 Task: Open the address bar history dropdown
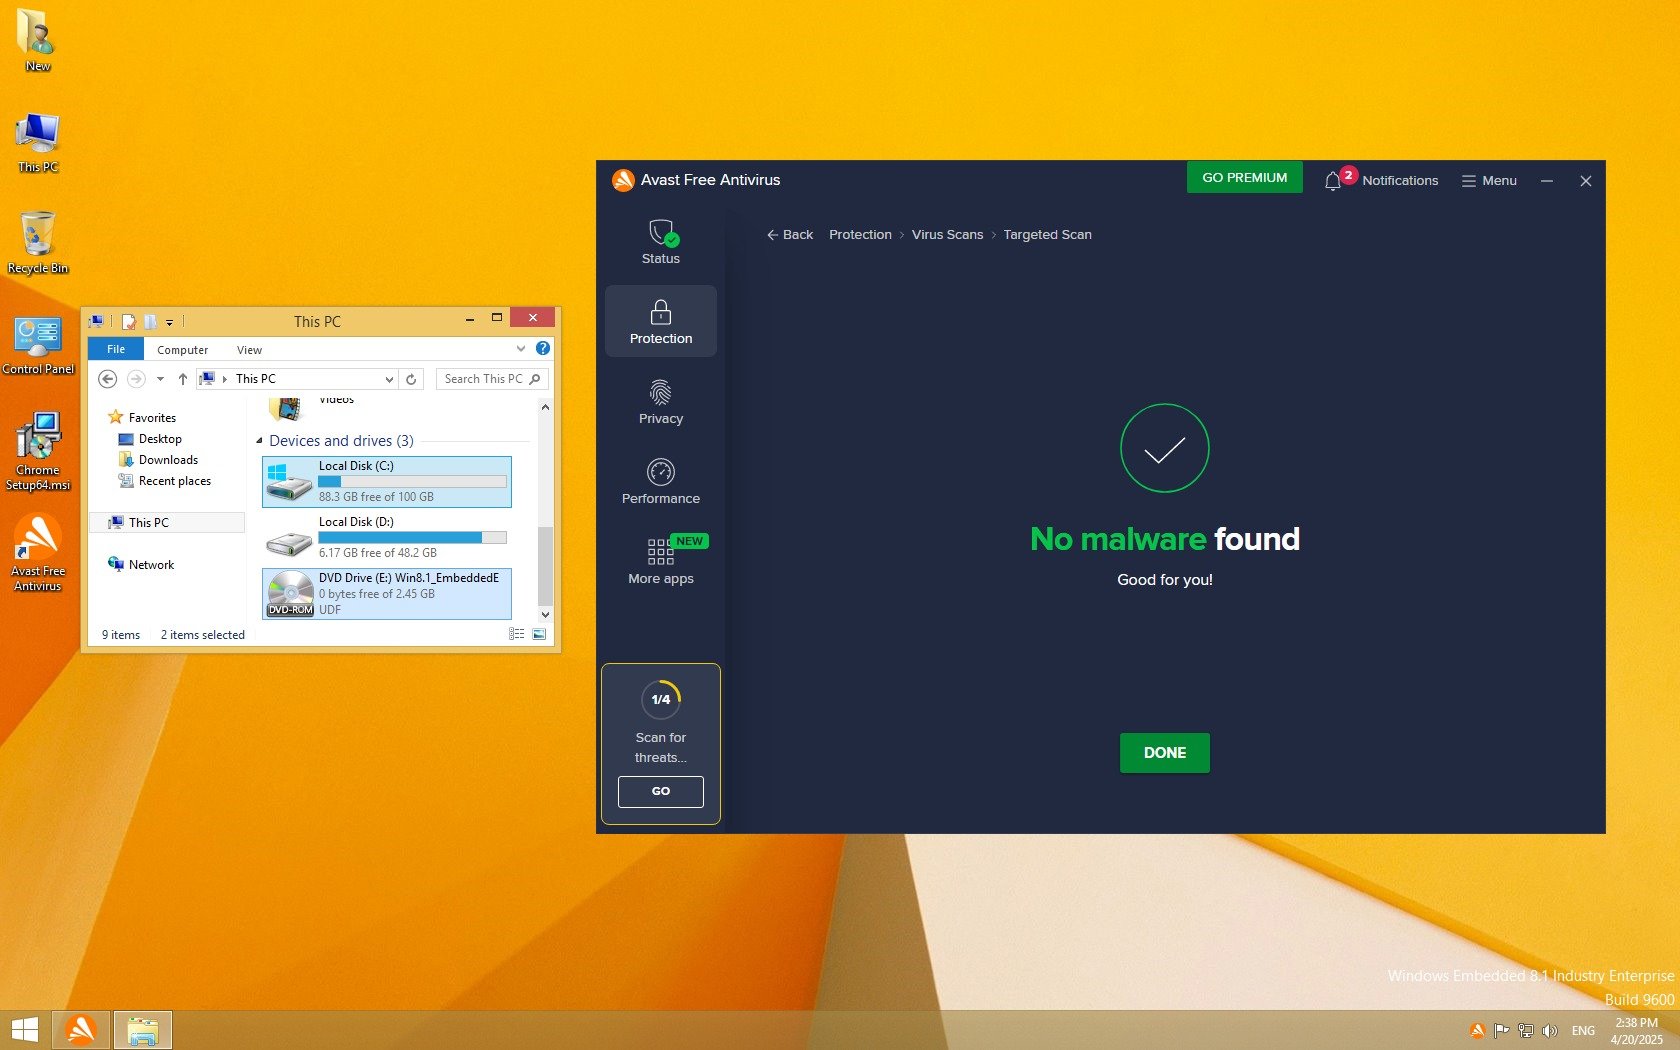[x=389, y=379]
